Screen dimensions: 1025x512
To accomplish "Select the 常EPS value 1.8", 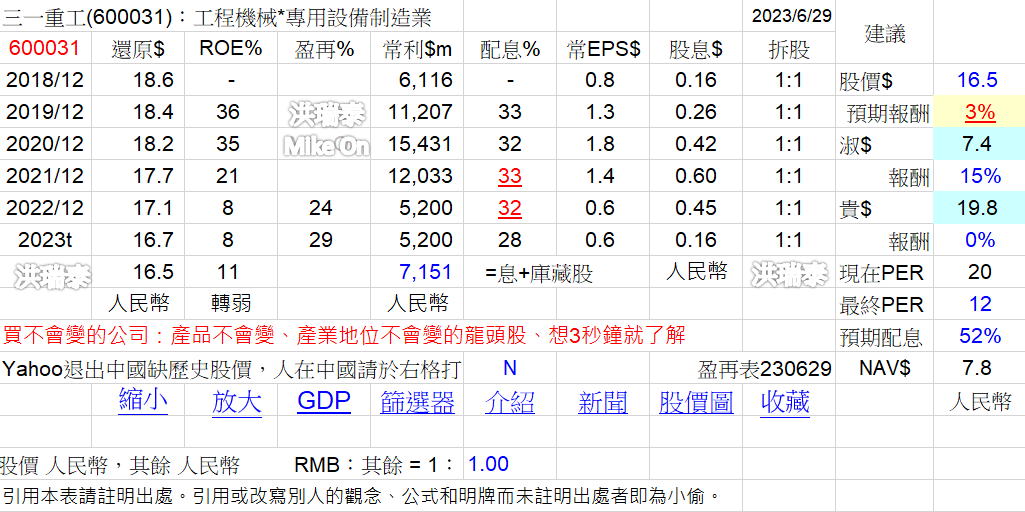I will coord(601,144).
